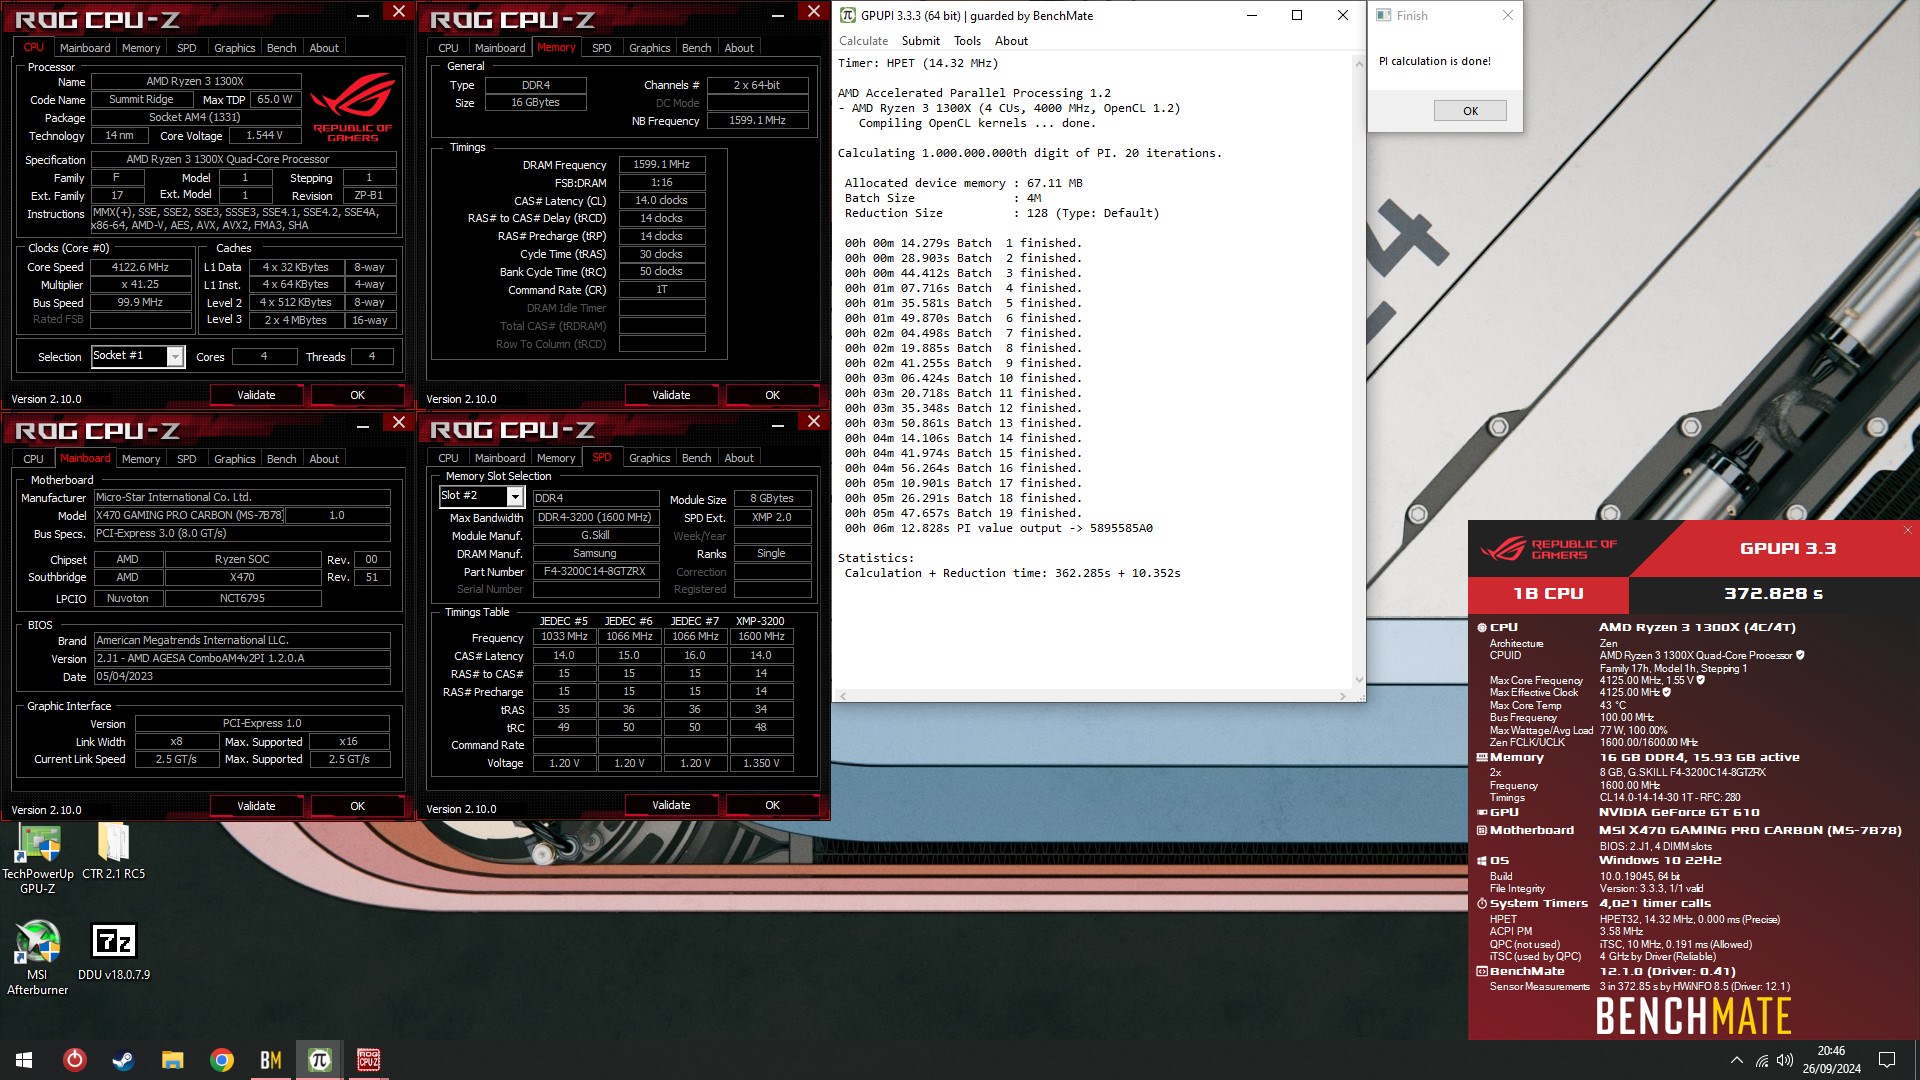This screenshot has width=1920, height=1080.
Task: Open the Tools menu in GPUPI
Action: (x=967, y=41)
